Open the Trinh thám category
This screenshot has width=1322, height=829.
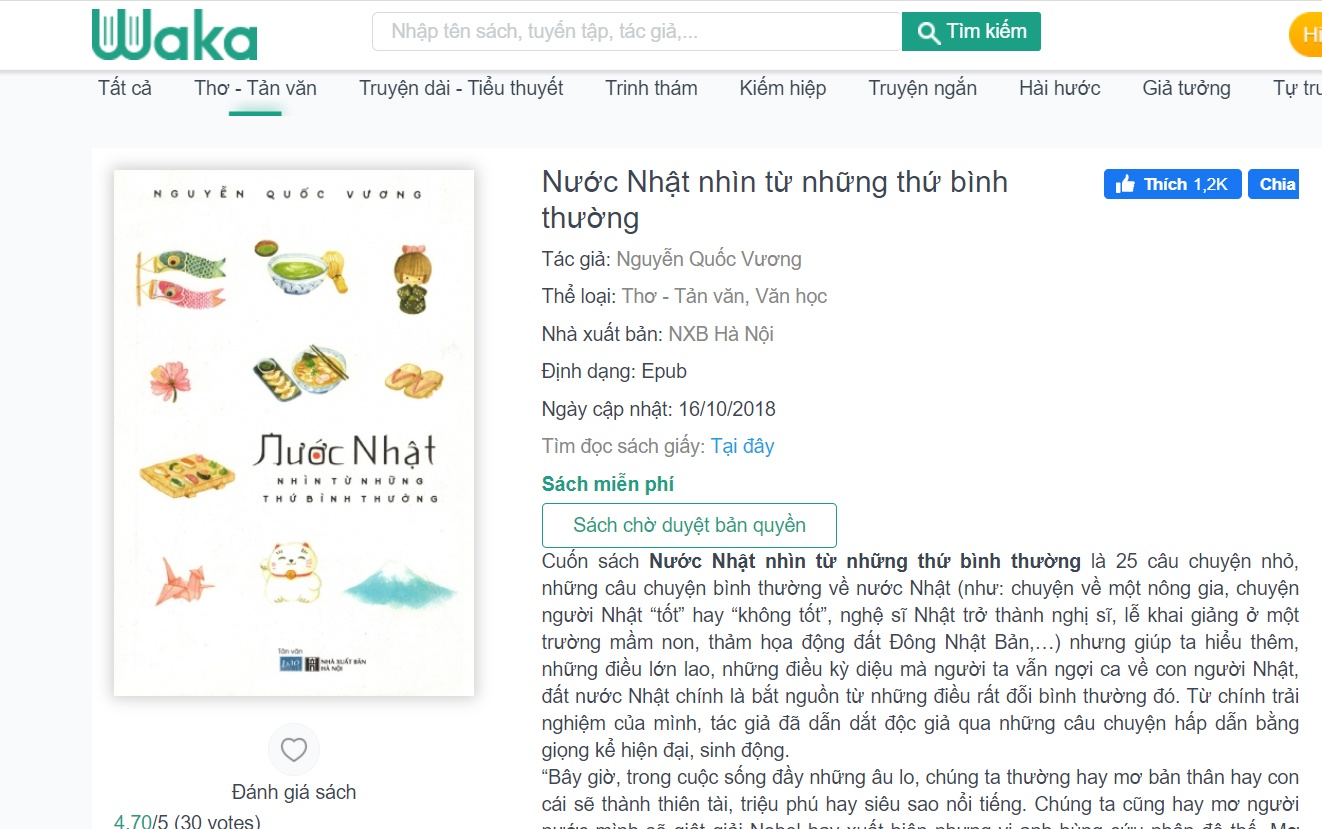tap(651, 88)
